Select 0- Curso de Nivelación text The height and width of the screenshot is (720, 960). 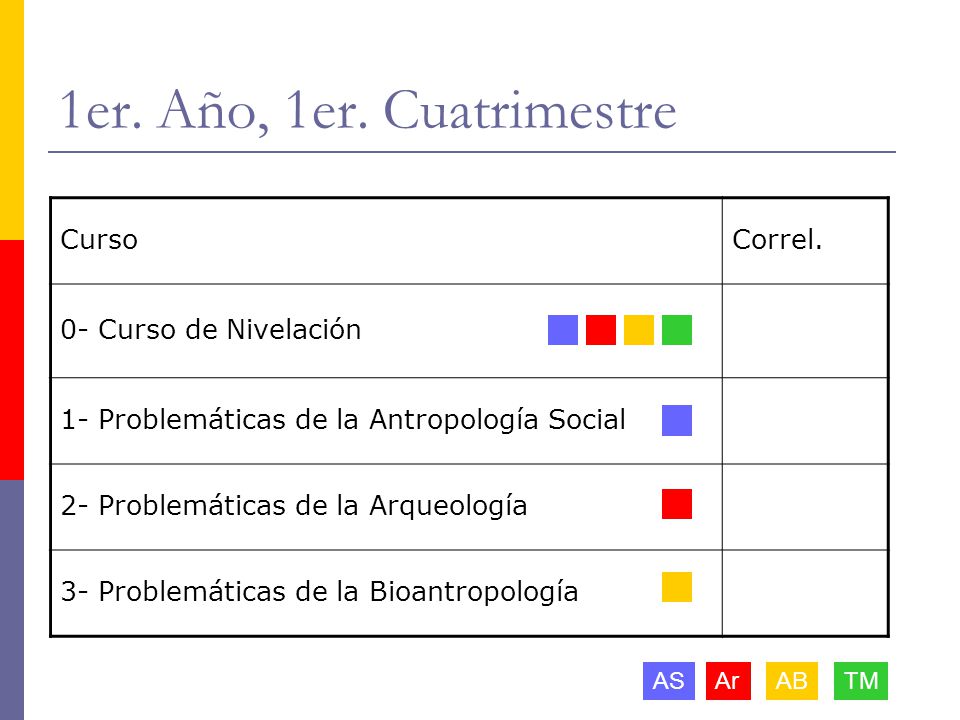click(211, 329)
